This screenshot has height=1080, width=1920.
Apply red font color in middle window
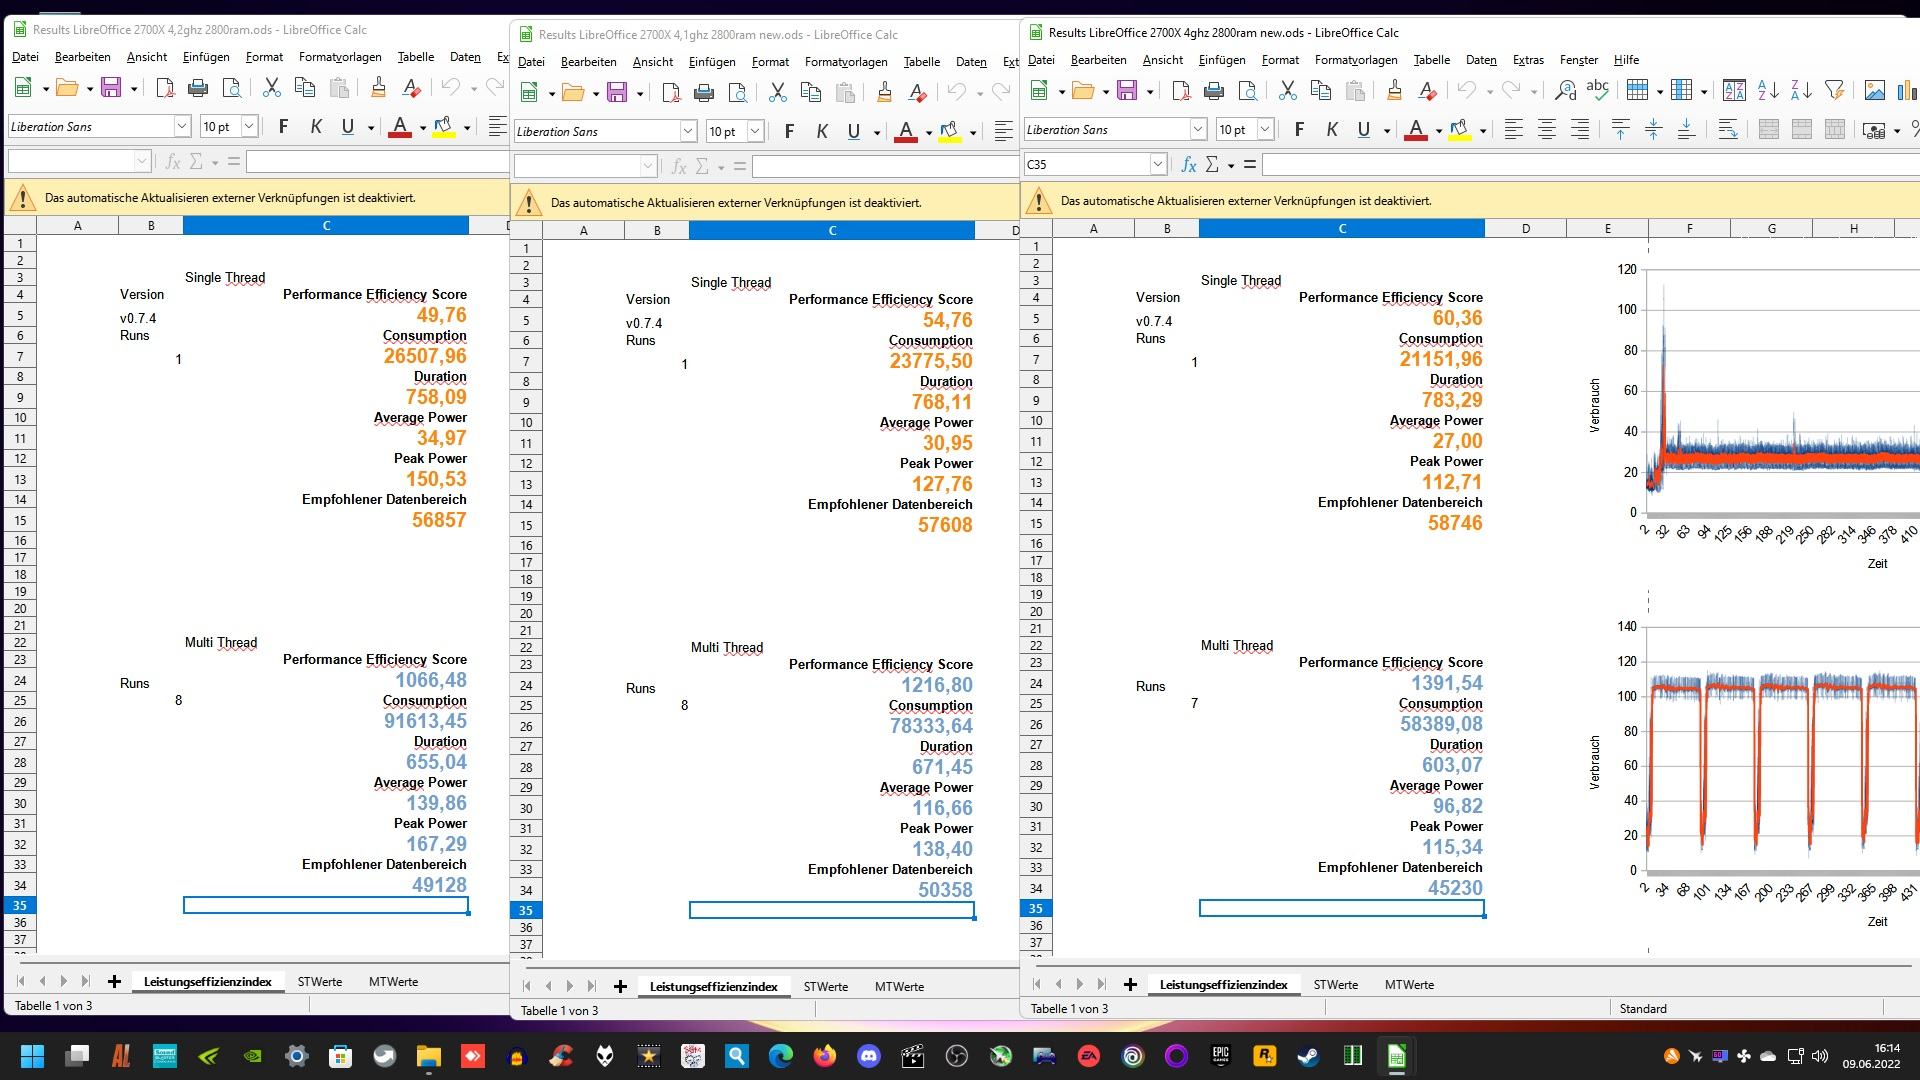point(906,131)
